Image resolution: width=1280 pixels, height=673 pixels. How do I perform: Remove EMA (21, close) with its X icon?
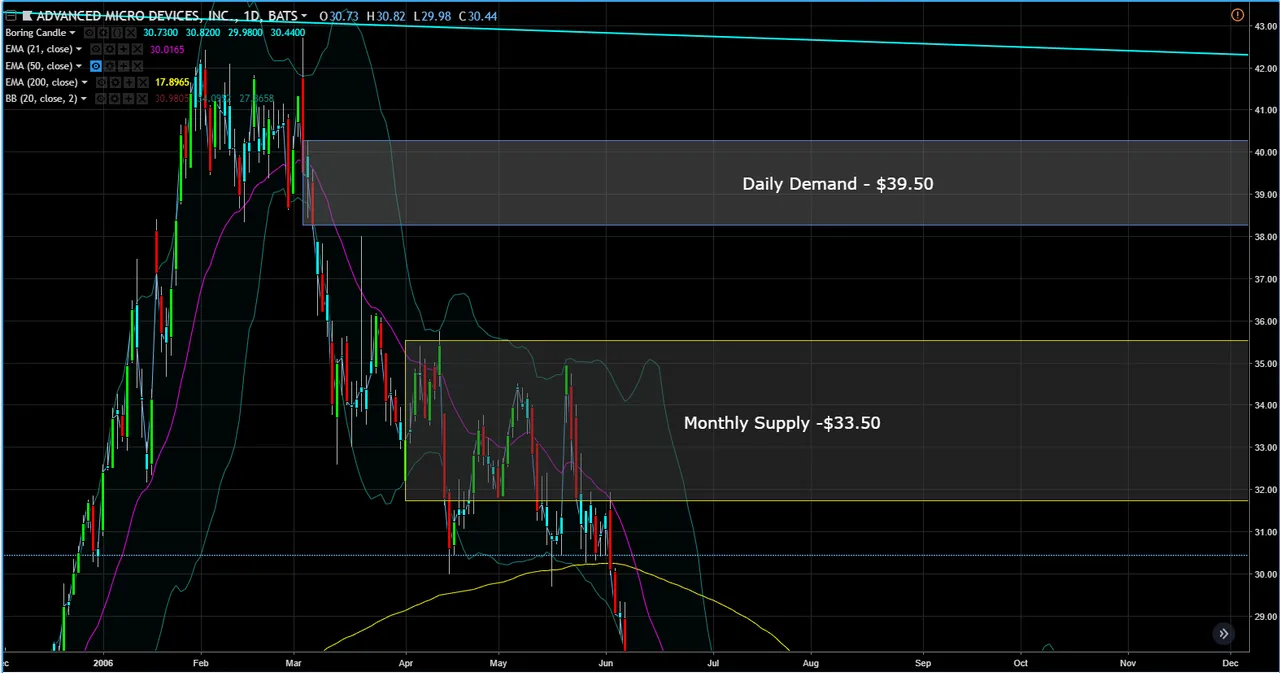coord(137,49)
